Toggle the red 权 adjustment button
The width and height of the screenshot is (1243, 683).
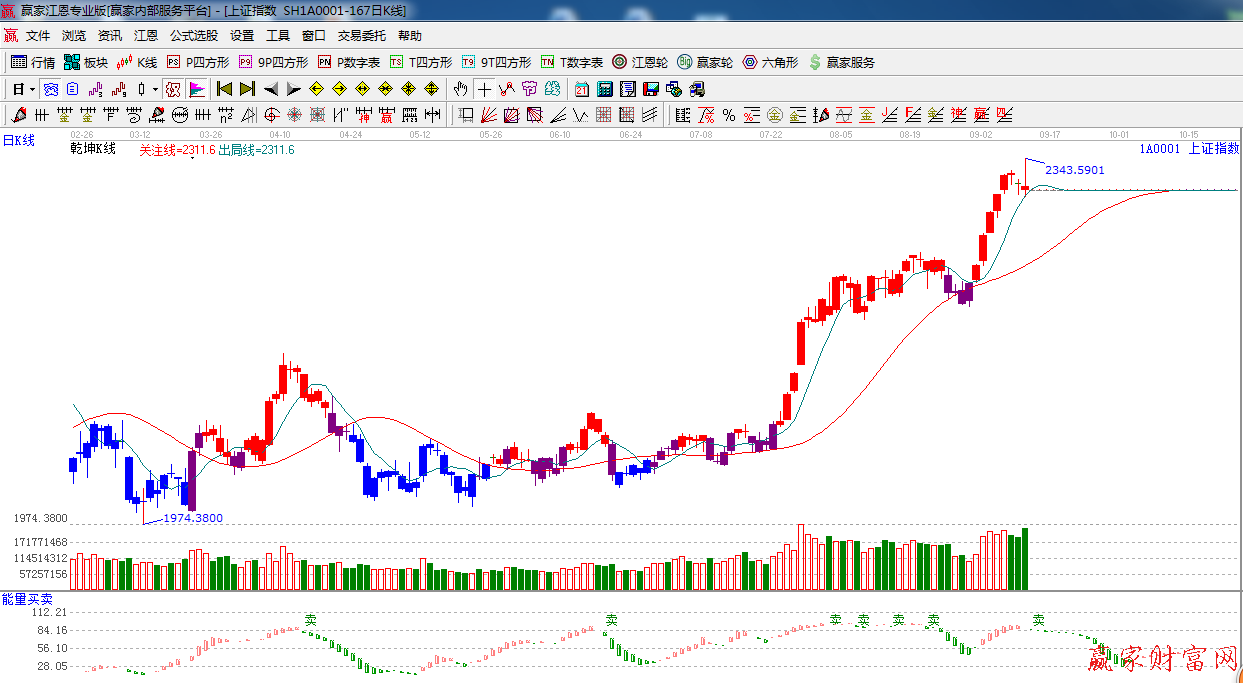click(173, 89)
